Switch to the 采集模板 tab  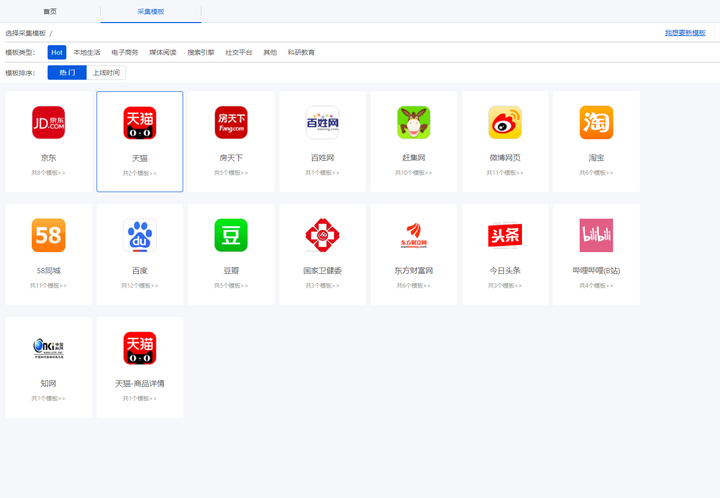pos(151,11)
